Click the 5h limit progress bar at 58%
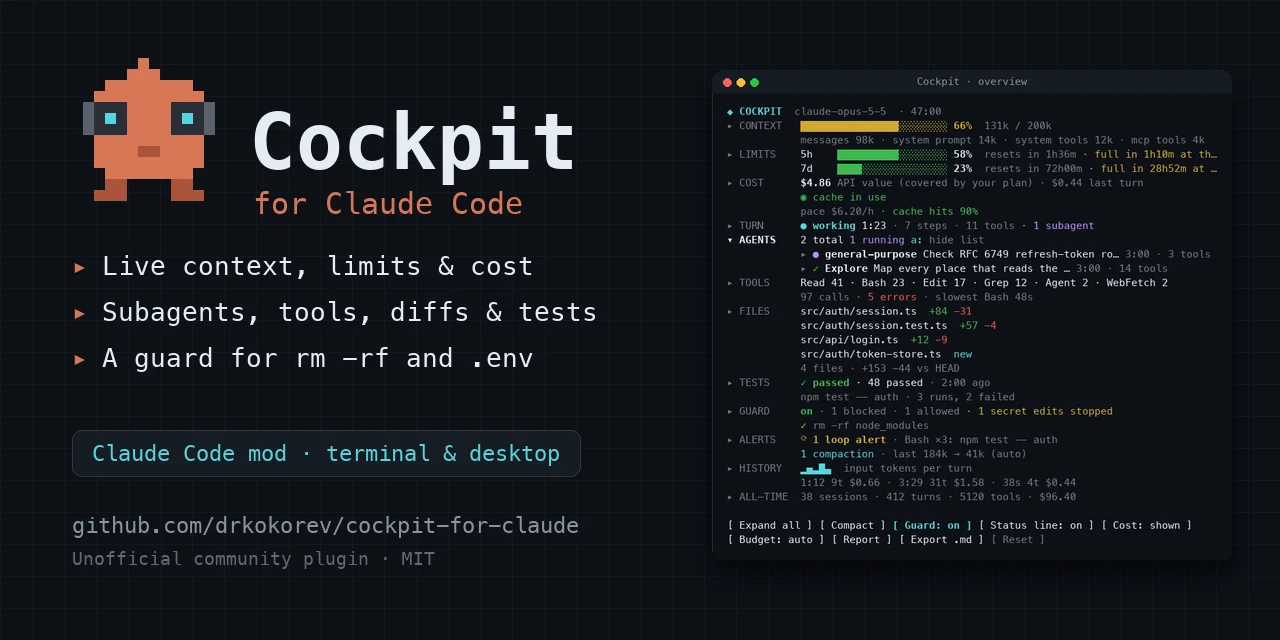1280x640 pixels. pyautogui.click(x=892, y=155)
